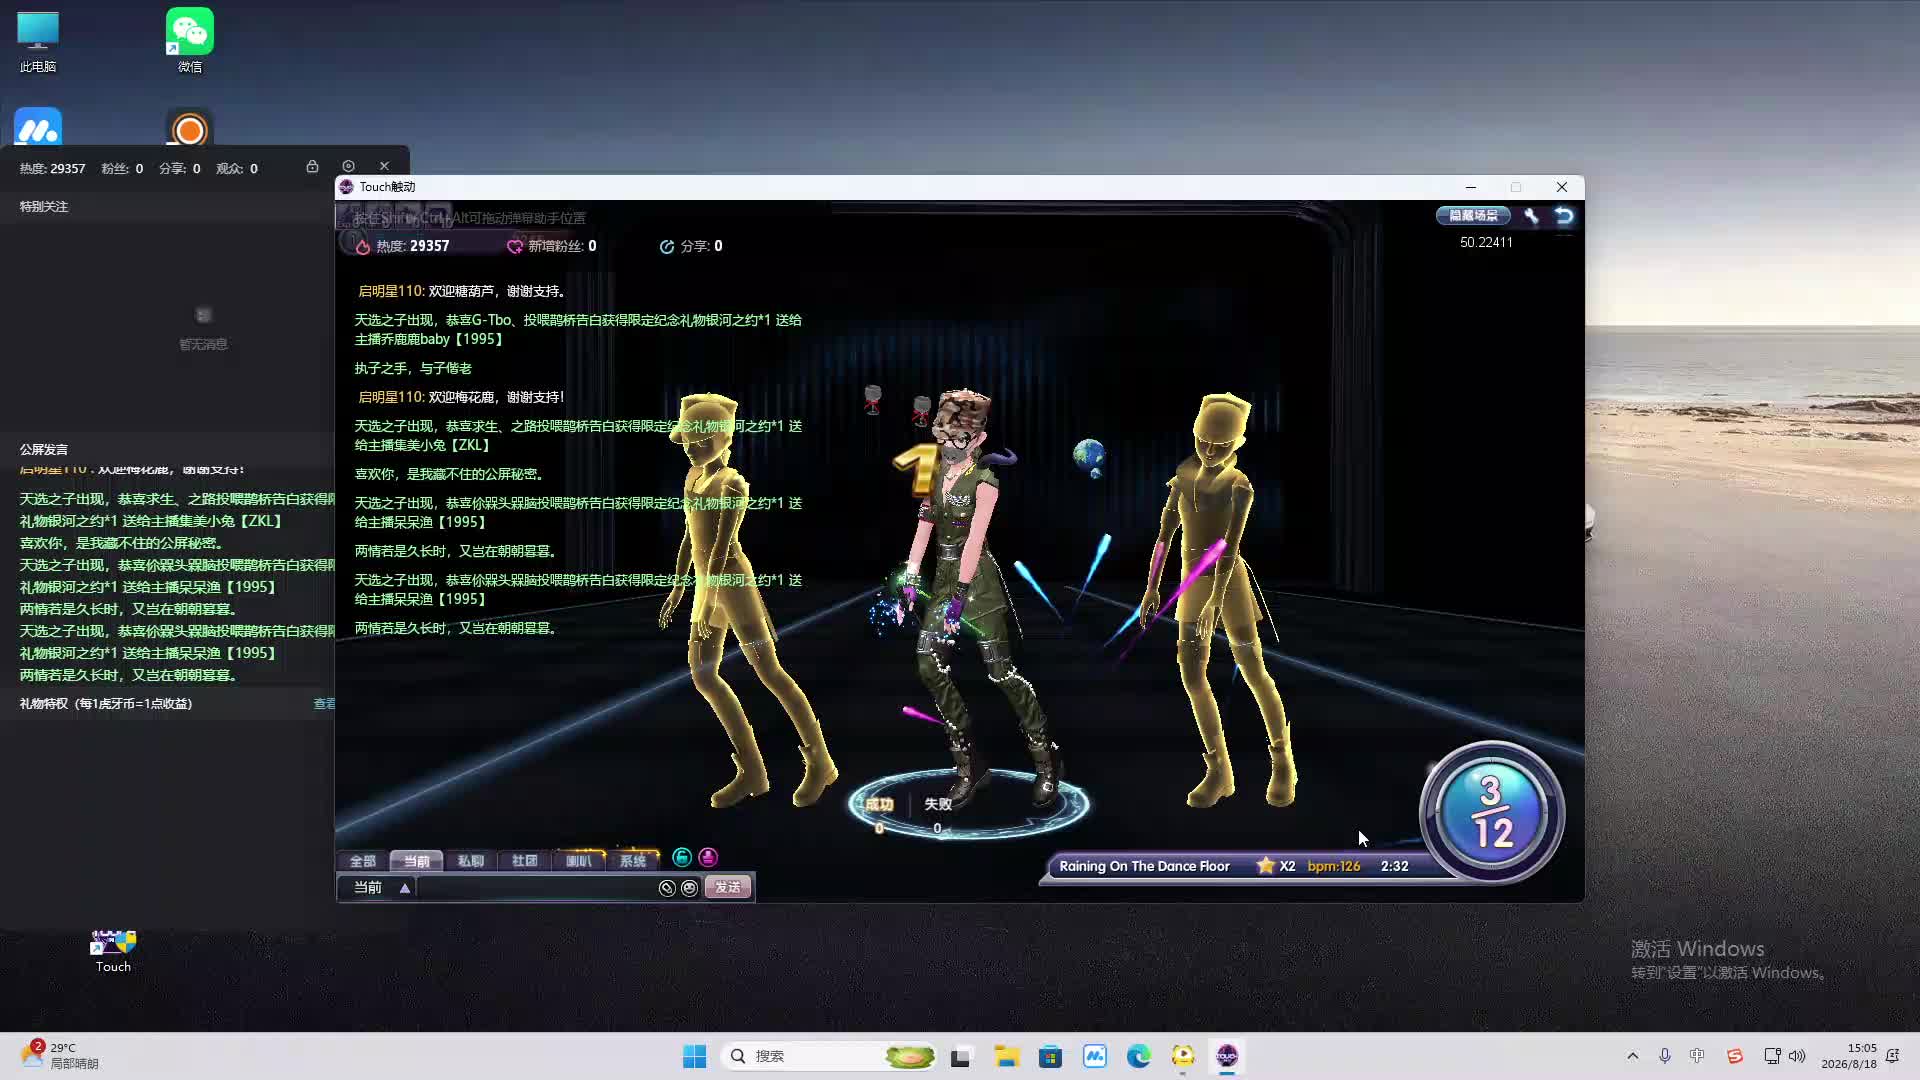Show hidden system tray icons
Screen dimensions: 1920x1080
(x=1633, y=1056)
